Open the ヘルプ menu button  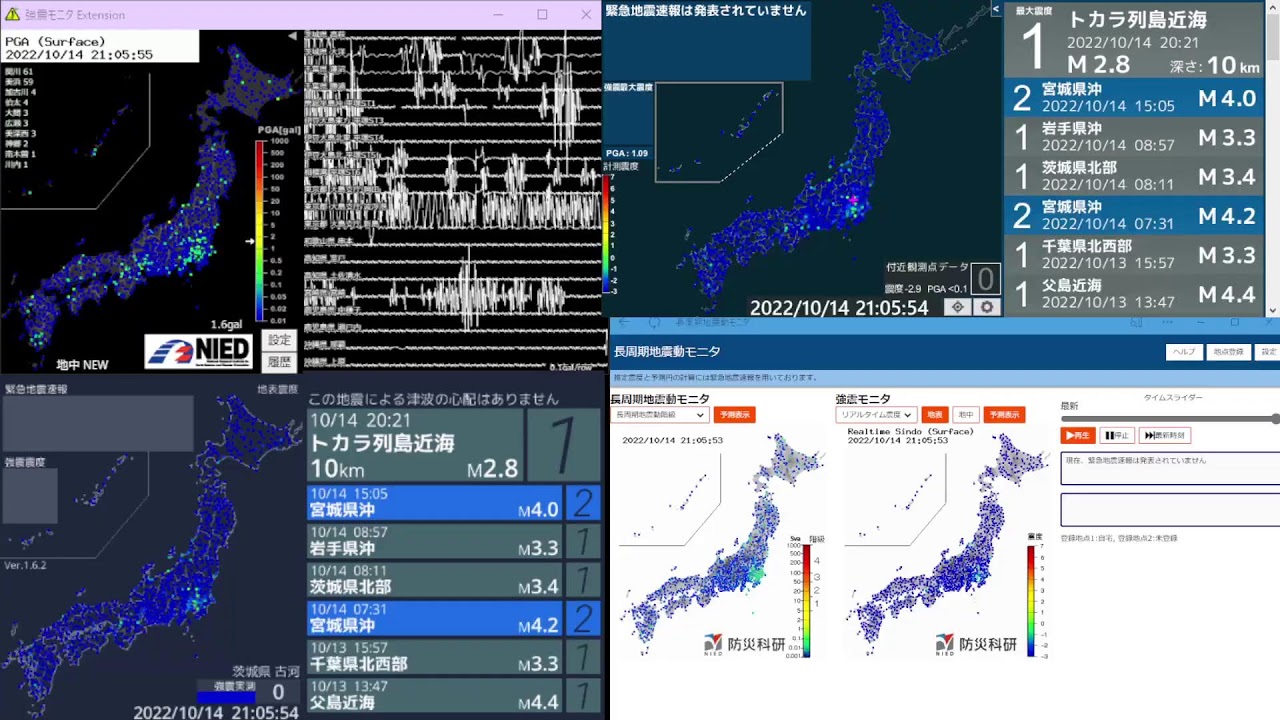[1183, 352]
